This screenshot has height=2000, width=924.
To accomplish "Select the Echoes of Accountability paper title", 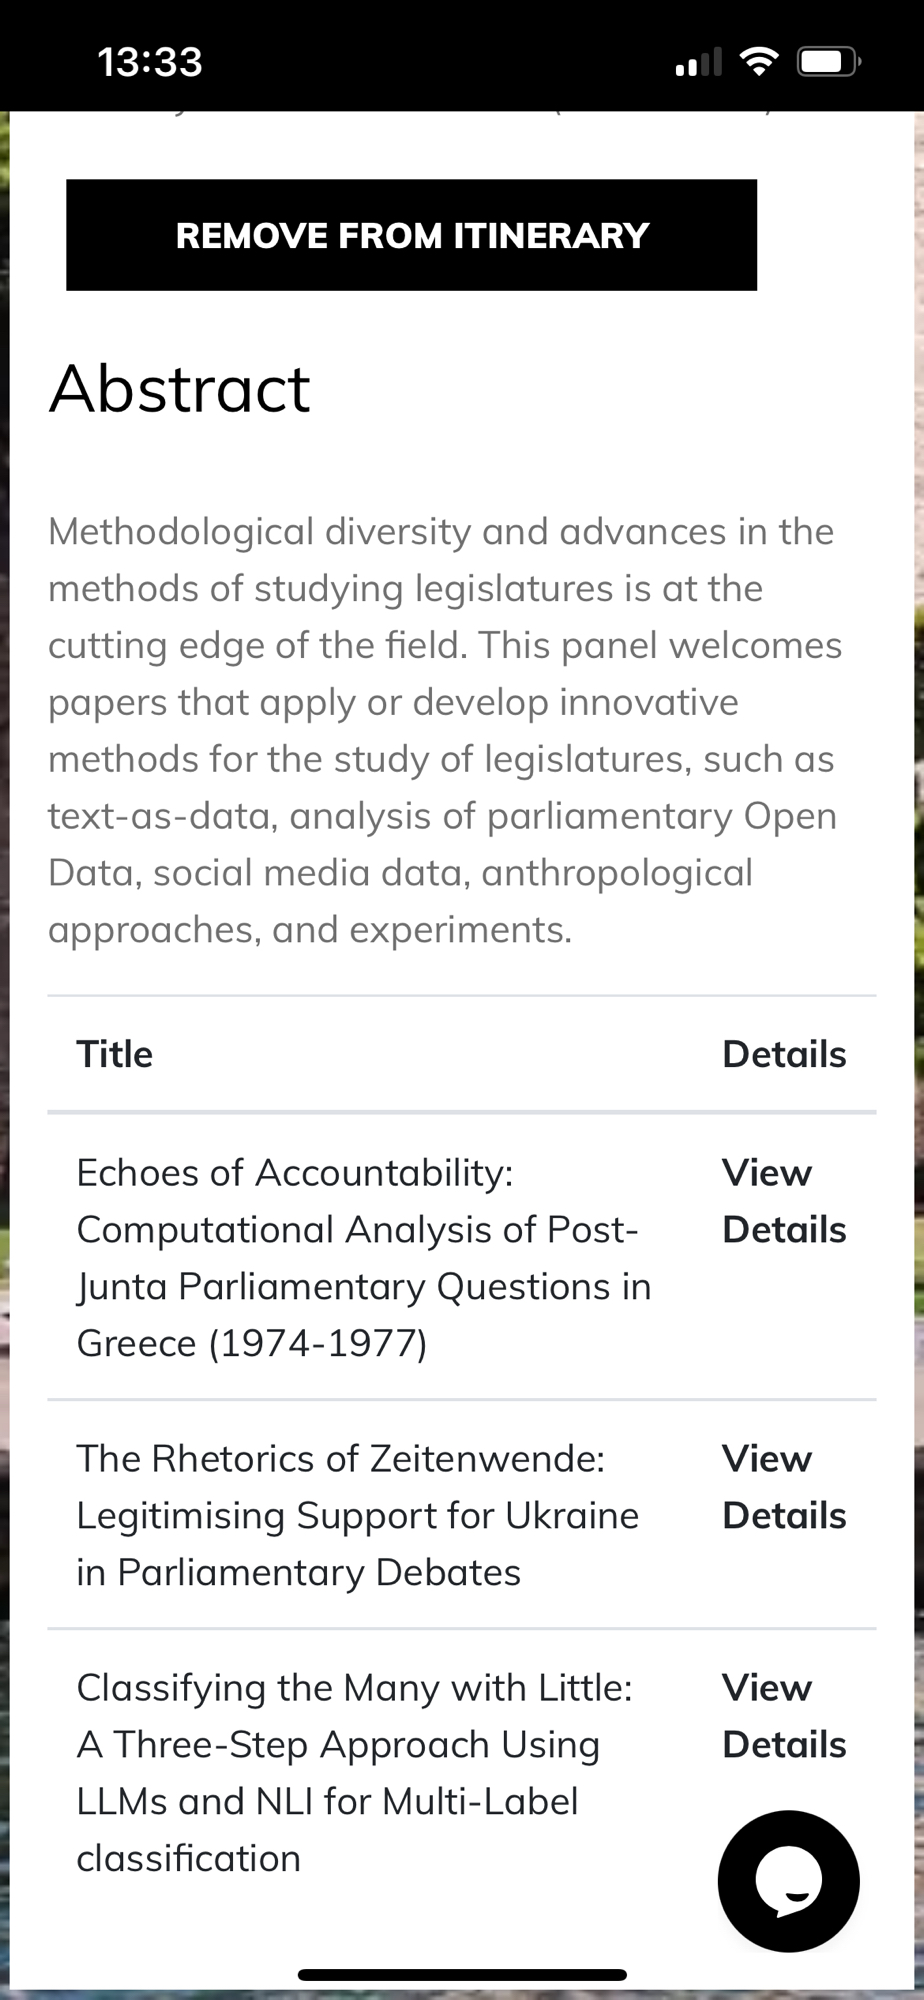I will point(364,1258).
